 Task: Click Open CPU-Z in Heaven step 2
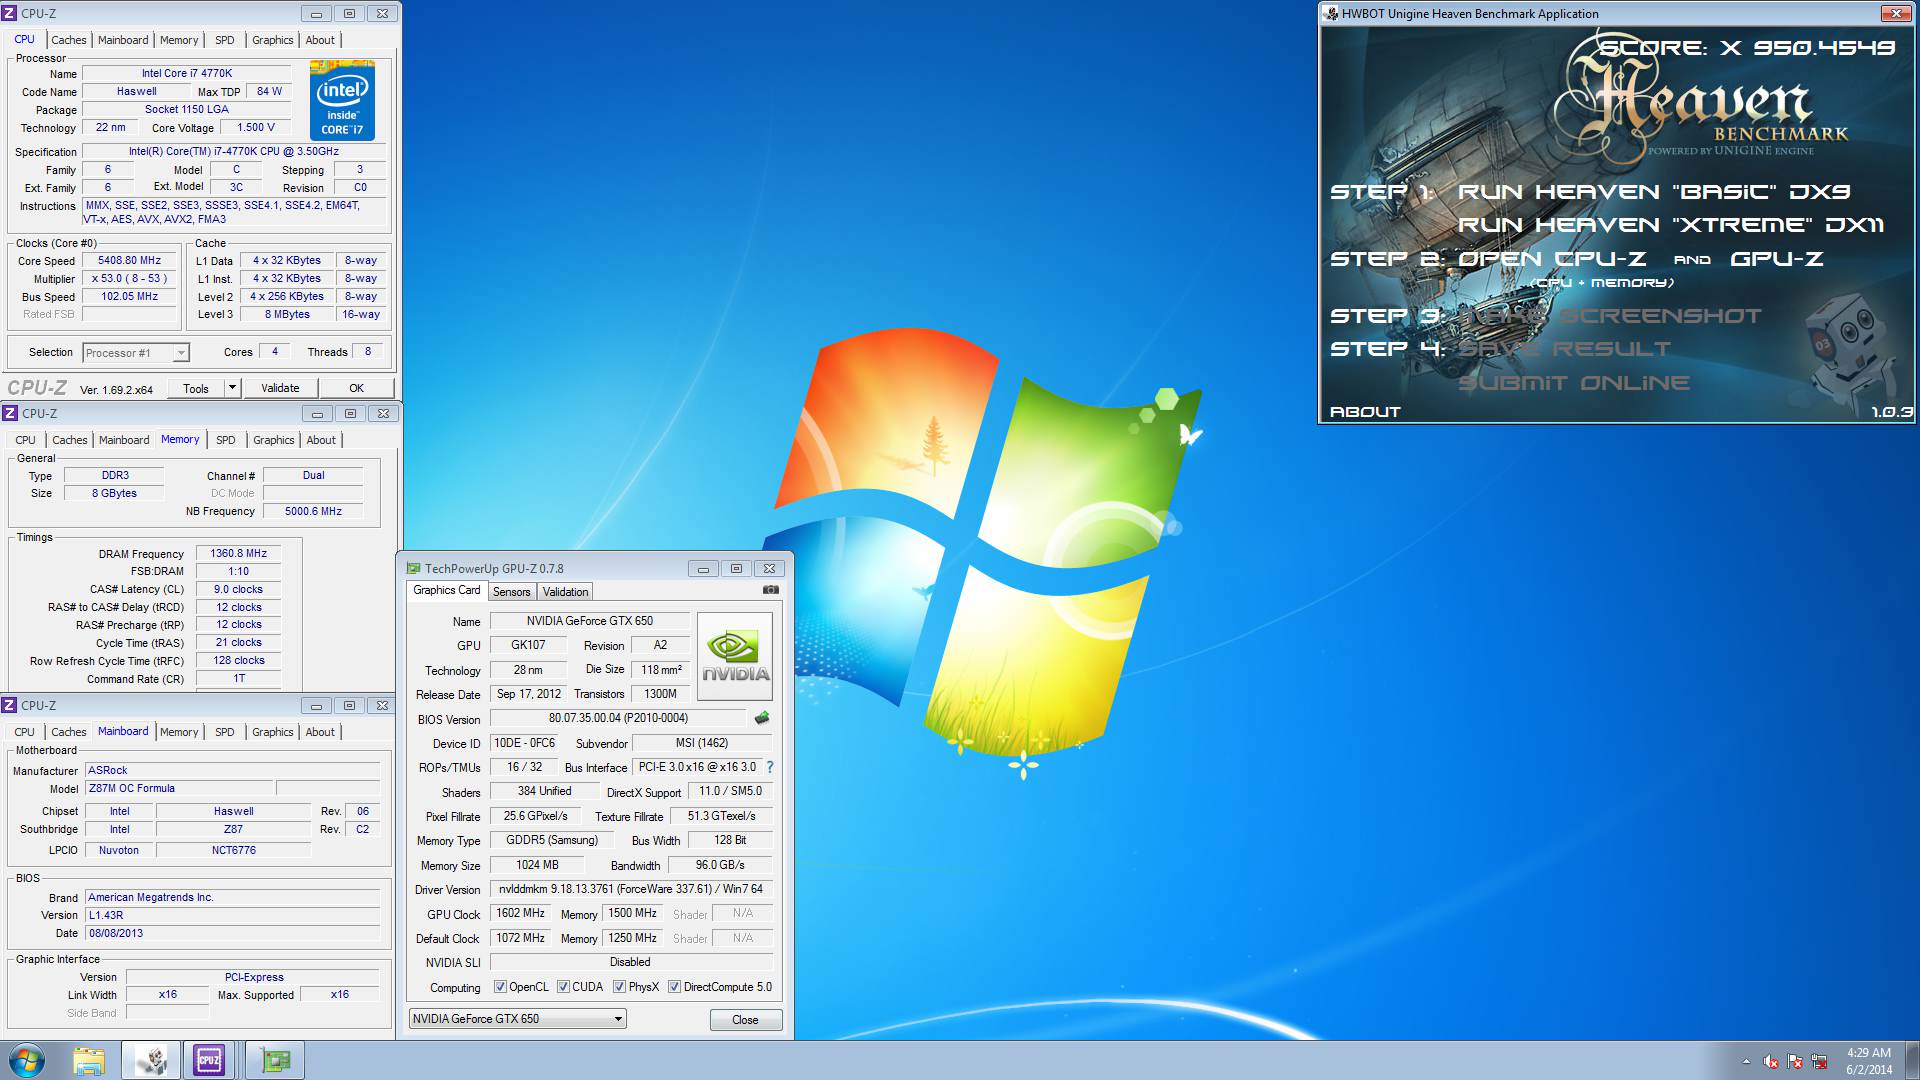click(x=1552, y=259)
